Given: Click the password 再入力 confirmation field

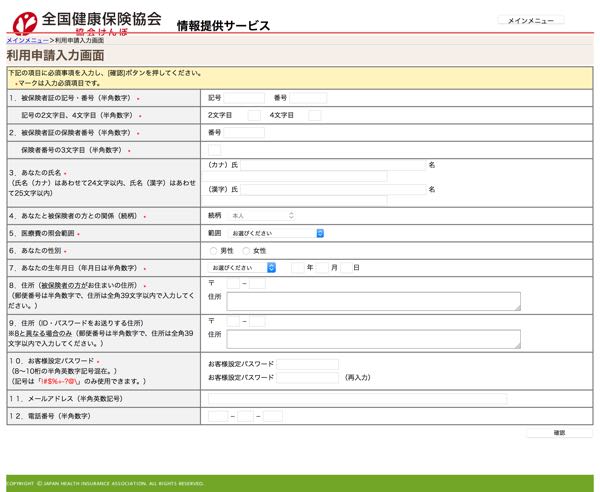Looking at the screenshot, I should click(x=307, y=378).
